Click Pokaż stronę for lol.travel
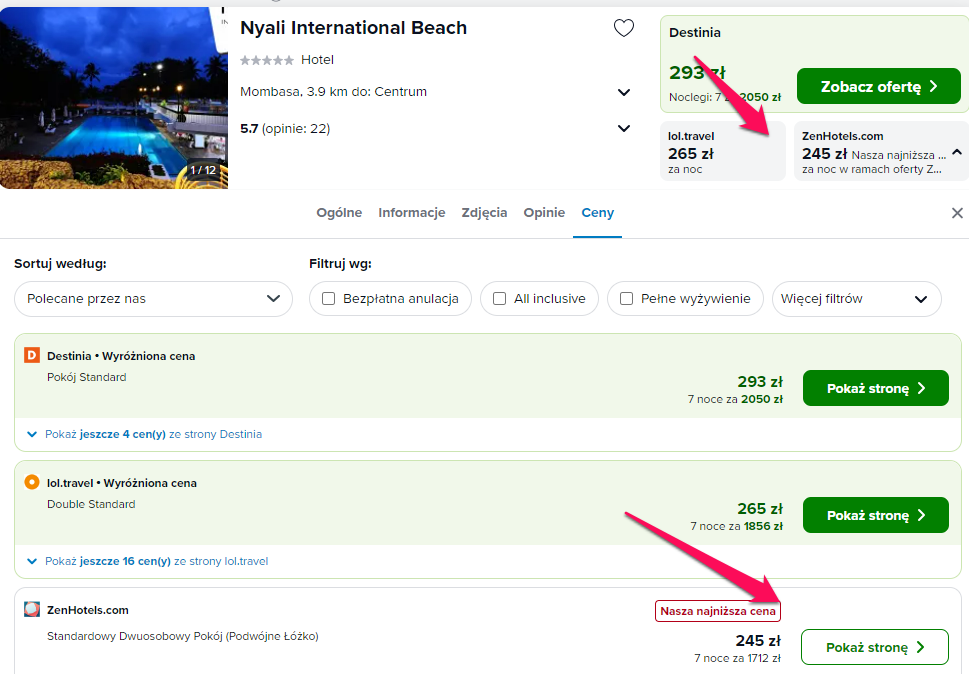 click(x=876, y=515)
